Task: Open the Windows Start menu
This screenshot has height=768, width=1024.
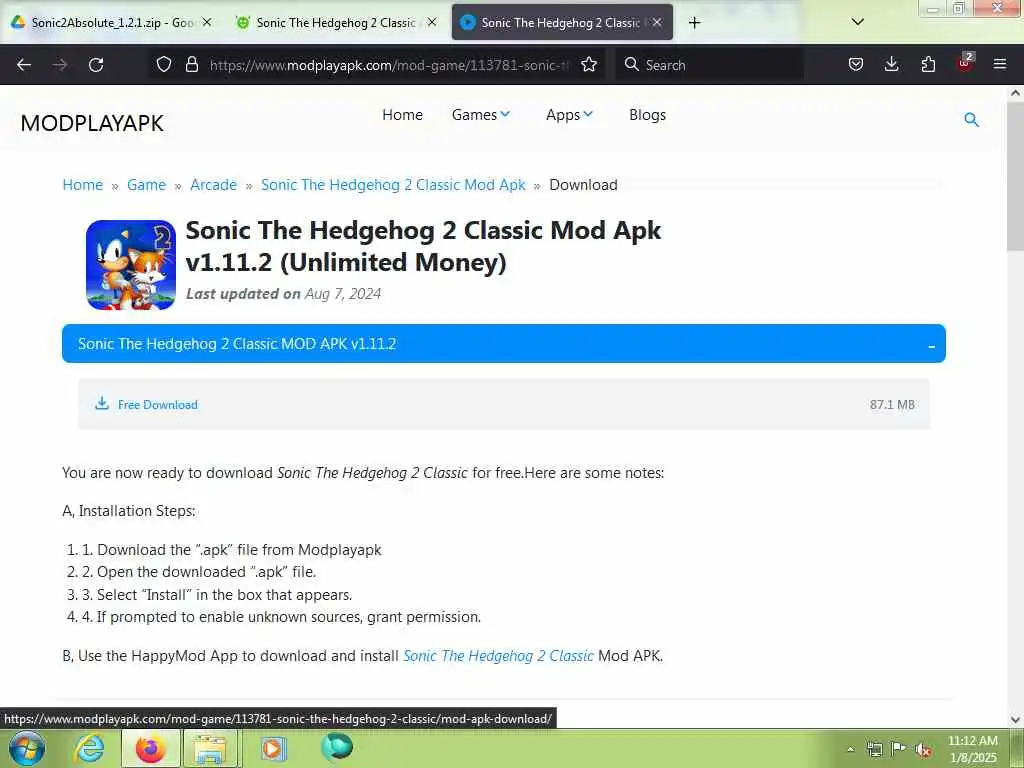Action: pos(27,748)
